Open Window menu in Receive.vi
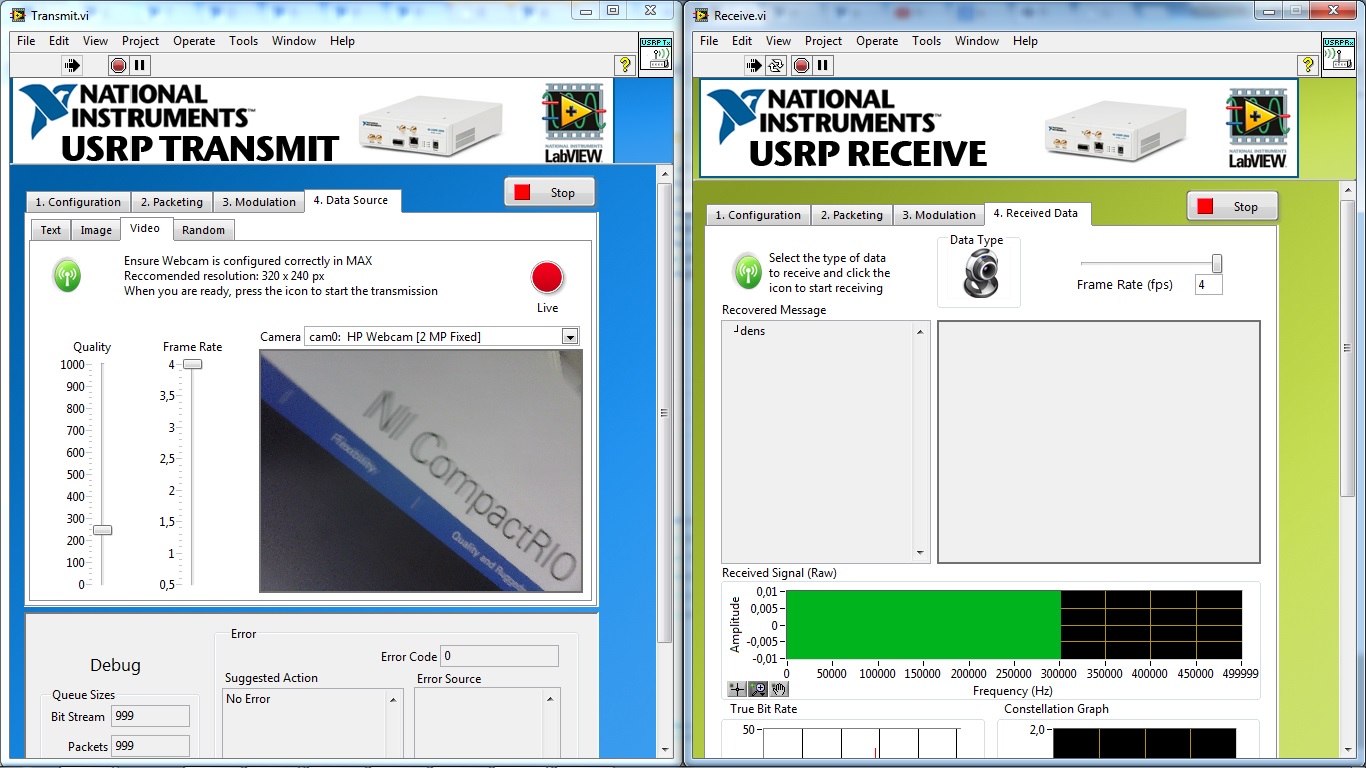This screenshot has height=768, width=1366. 977,41
